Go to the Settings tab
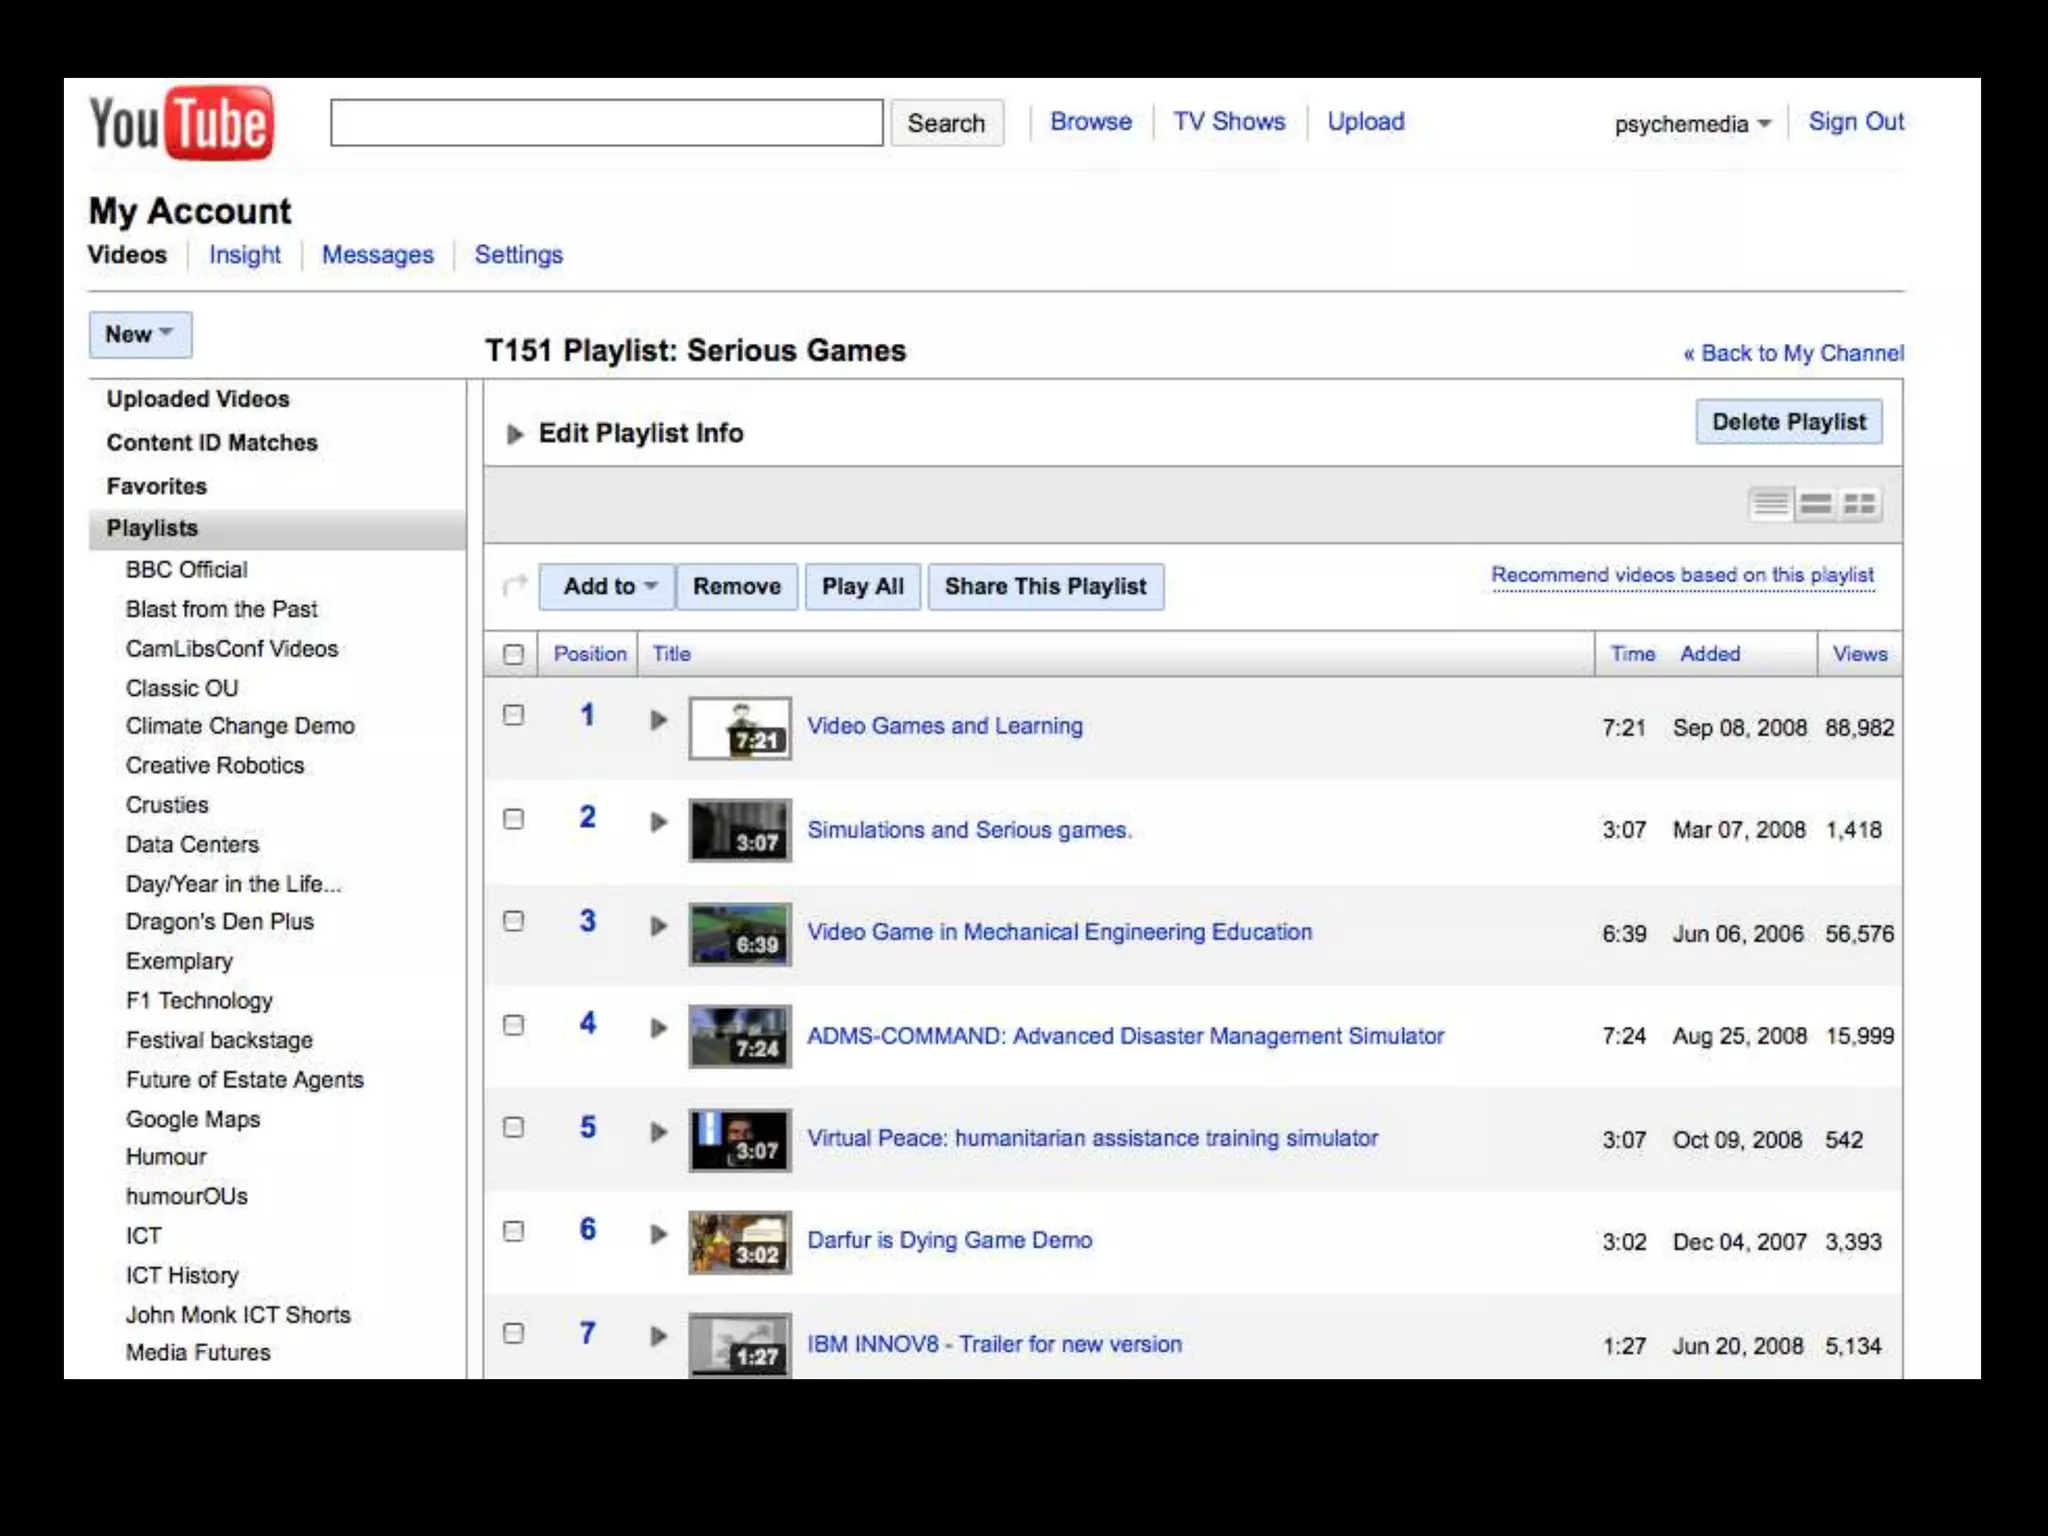This screenshot has width=2048, height=1536. [x=518, y=255]
